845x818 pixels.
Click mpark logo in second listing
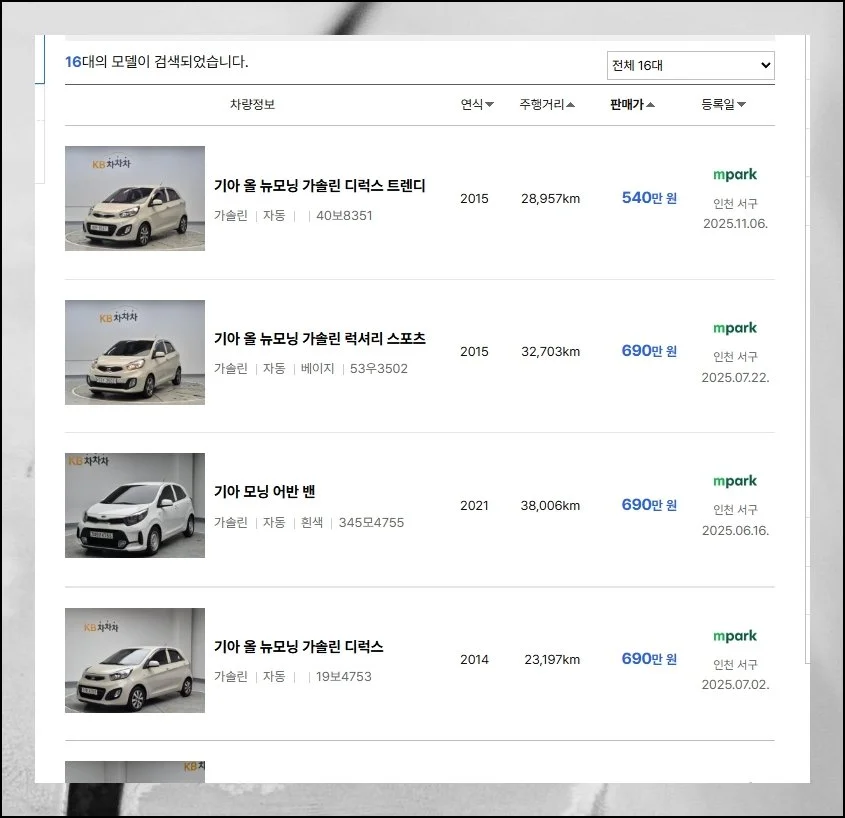(735, 328)
